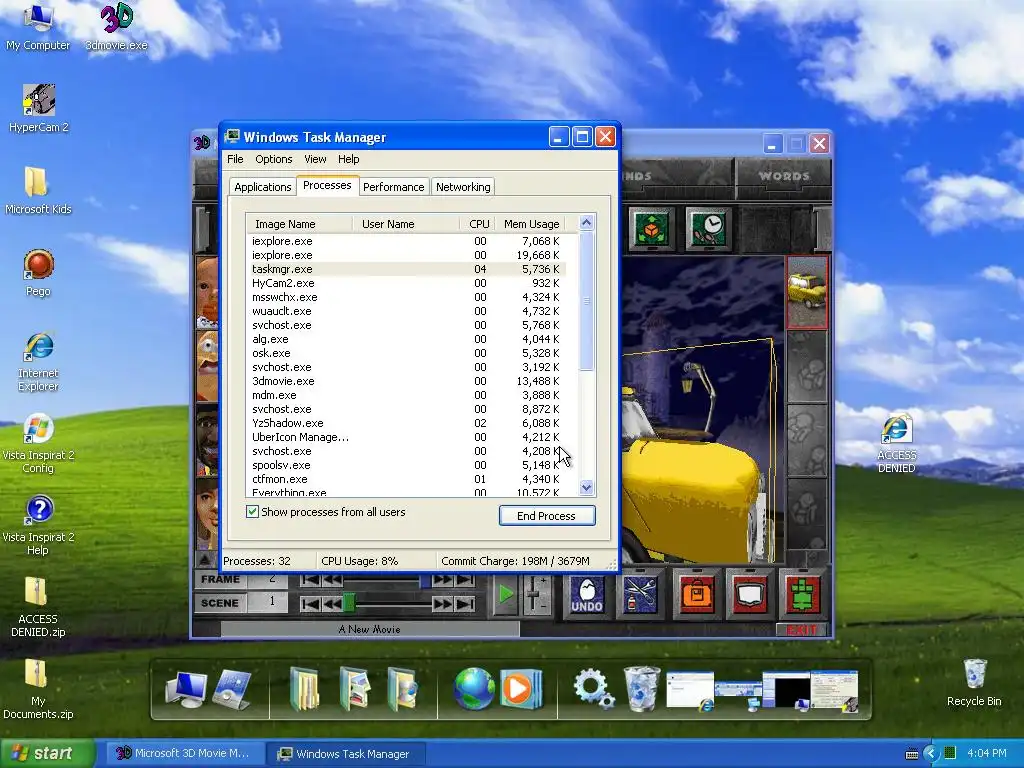
Task: Click the recycle bin icon in the dock
Action: click(x=641, y=688)
